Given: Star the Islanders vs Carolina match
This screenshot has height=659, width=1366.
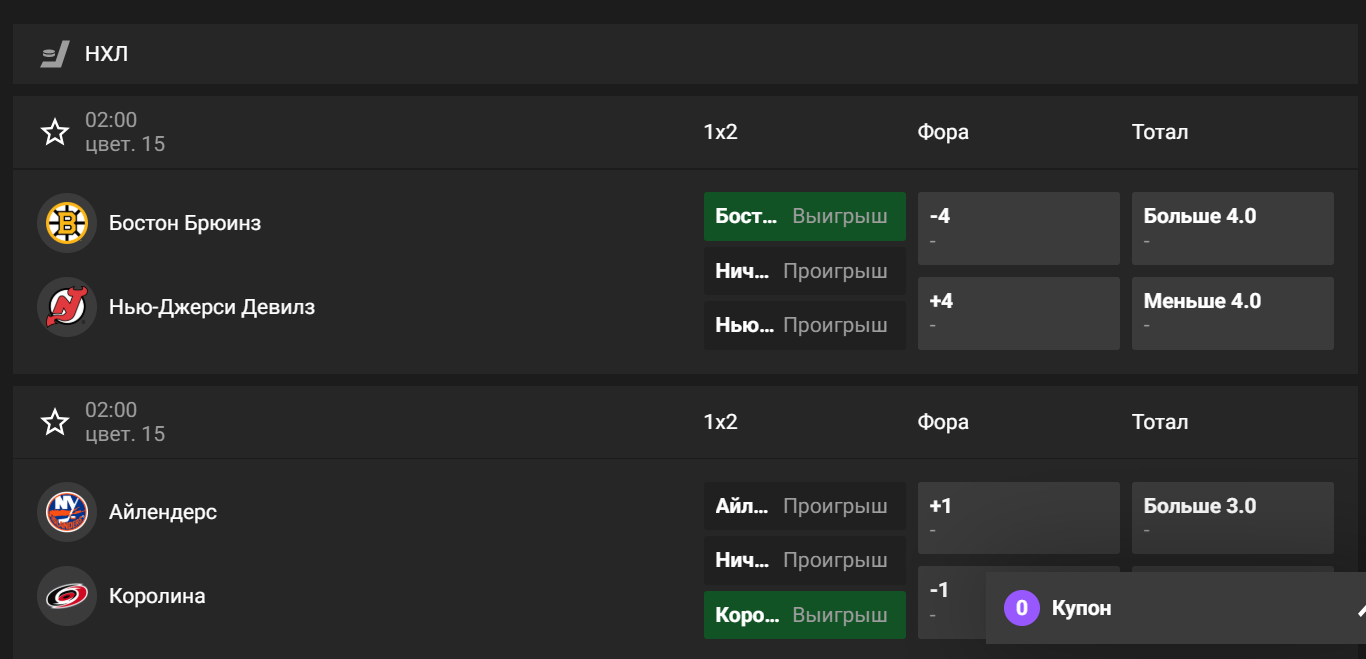Looking at the screenshot, I should click(x=55, y=422).
